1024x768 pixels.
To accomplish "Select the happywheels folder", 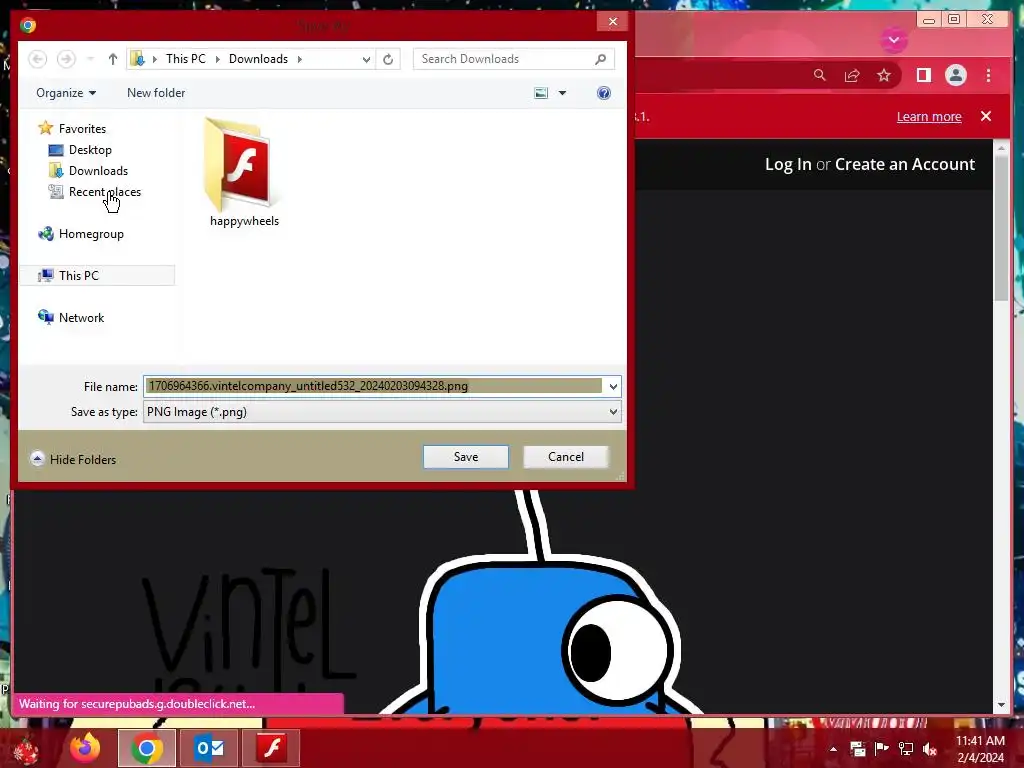I will pyautogui.click(x=244, y=172).
